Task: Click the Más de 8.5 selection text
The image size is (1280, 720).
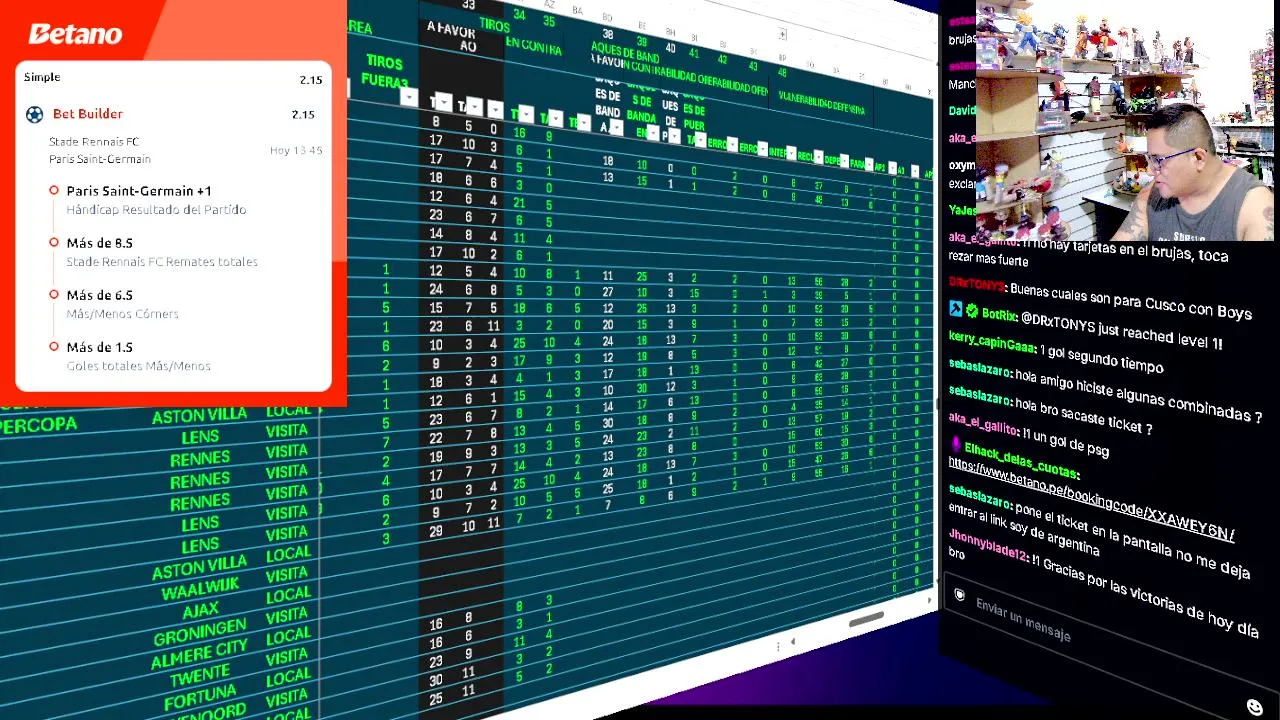Action: pos(99,242)
